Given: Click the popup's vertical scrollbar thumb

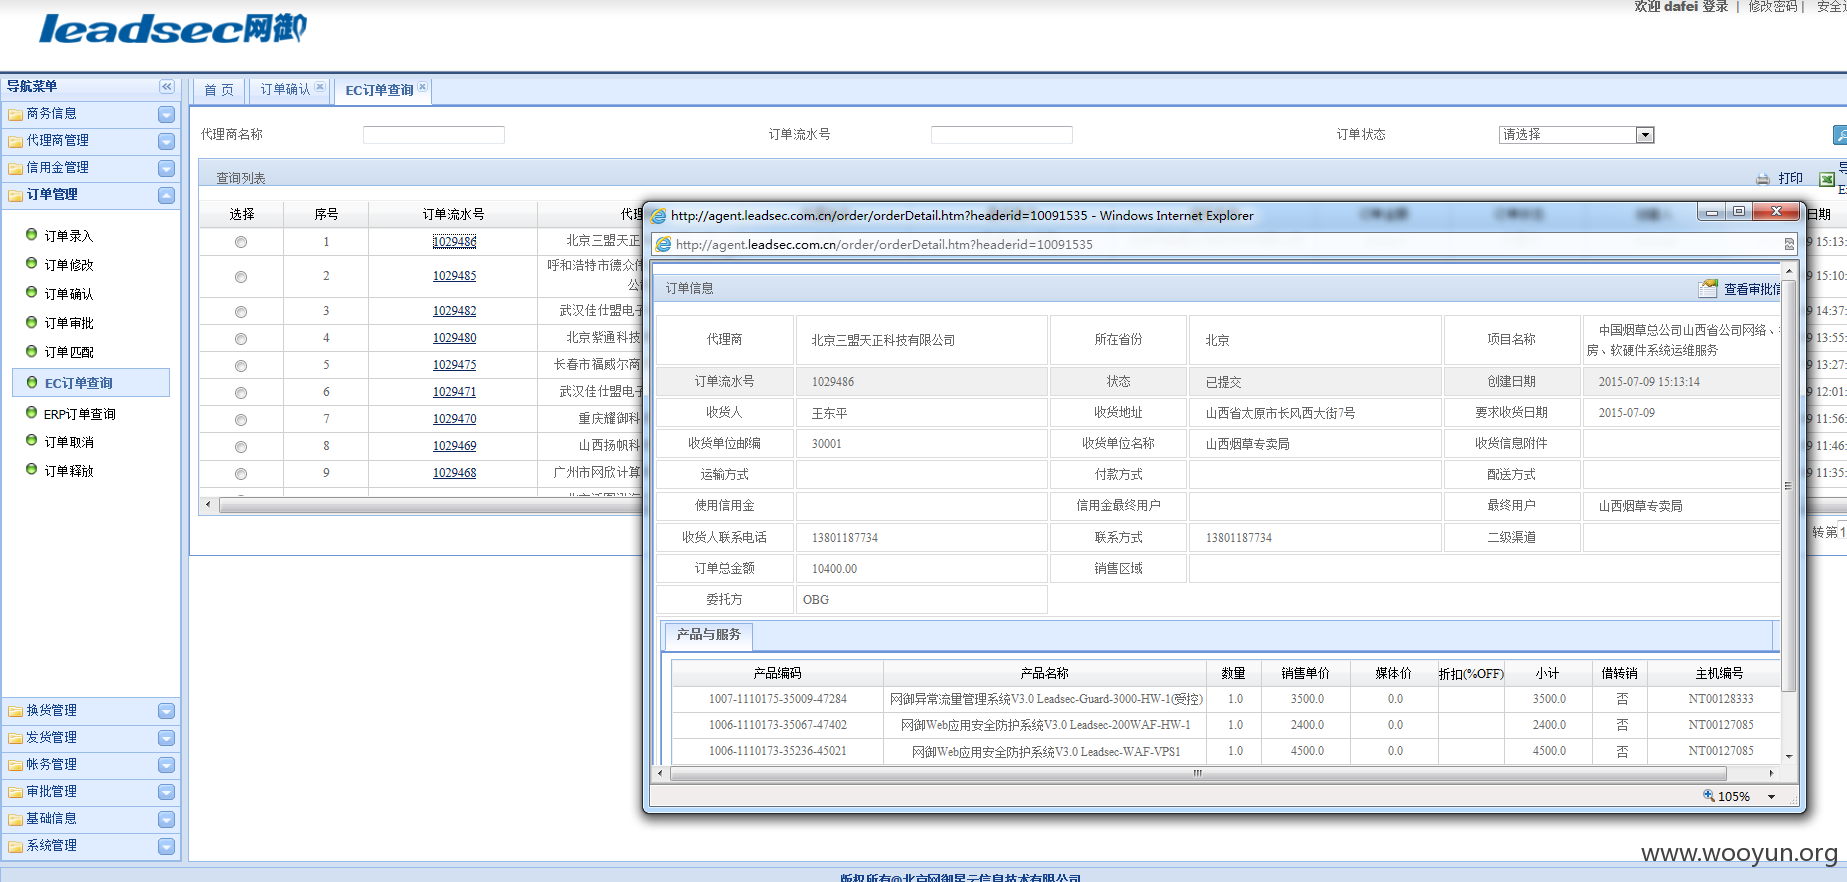Looking at the screenshot, I should click(1788, 486).
